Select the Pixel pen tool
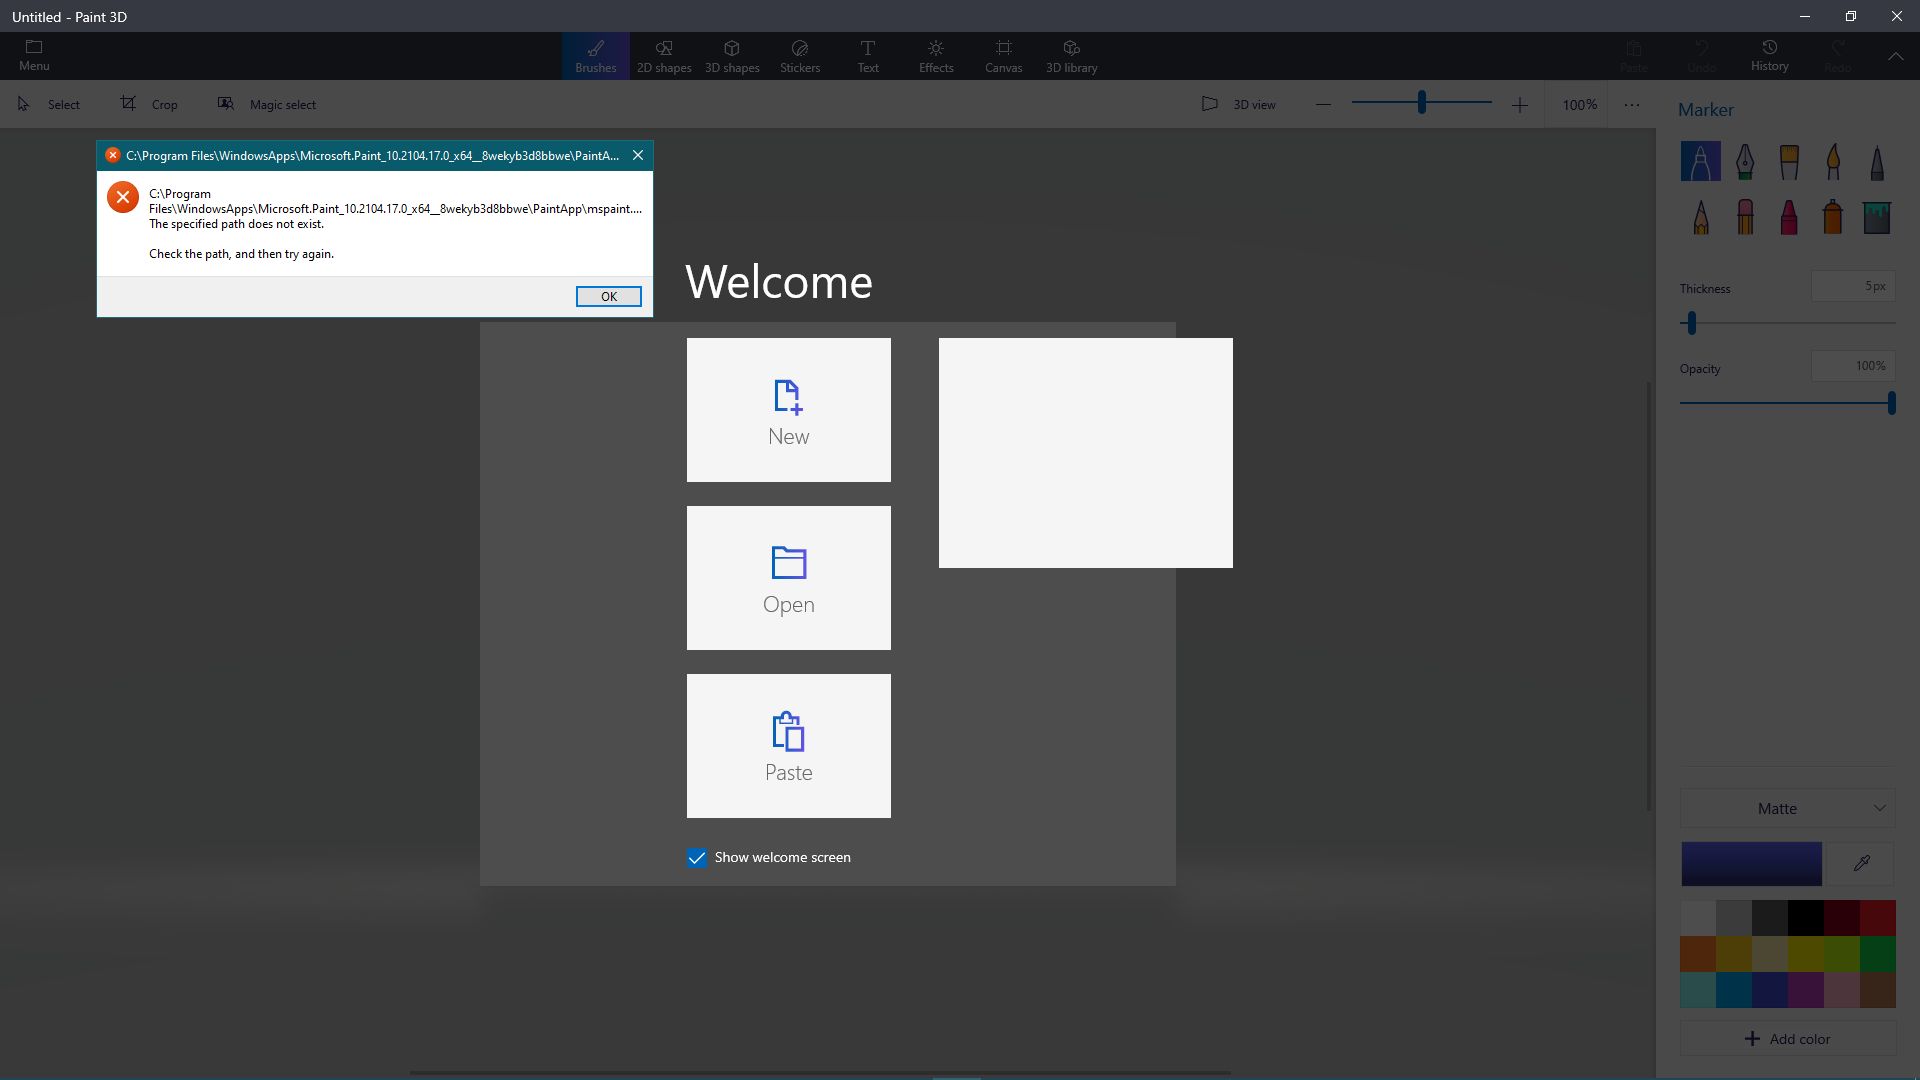This screenshot has height=1080, width=1920. tap(1877, 161)
